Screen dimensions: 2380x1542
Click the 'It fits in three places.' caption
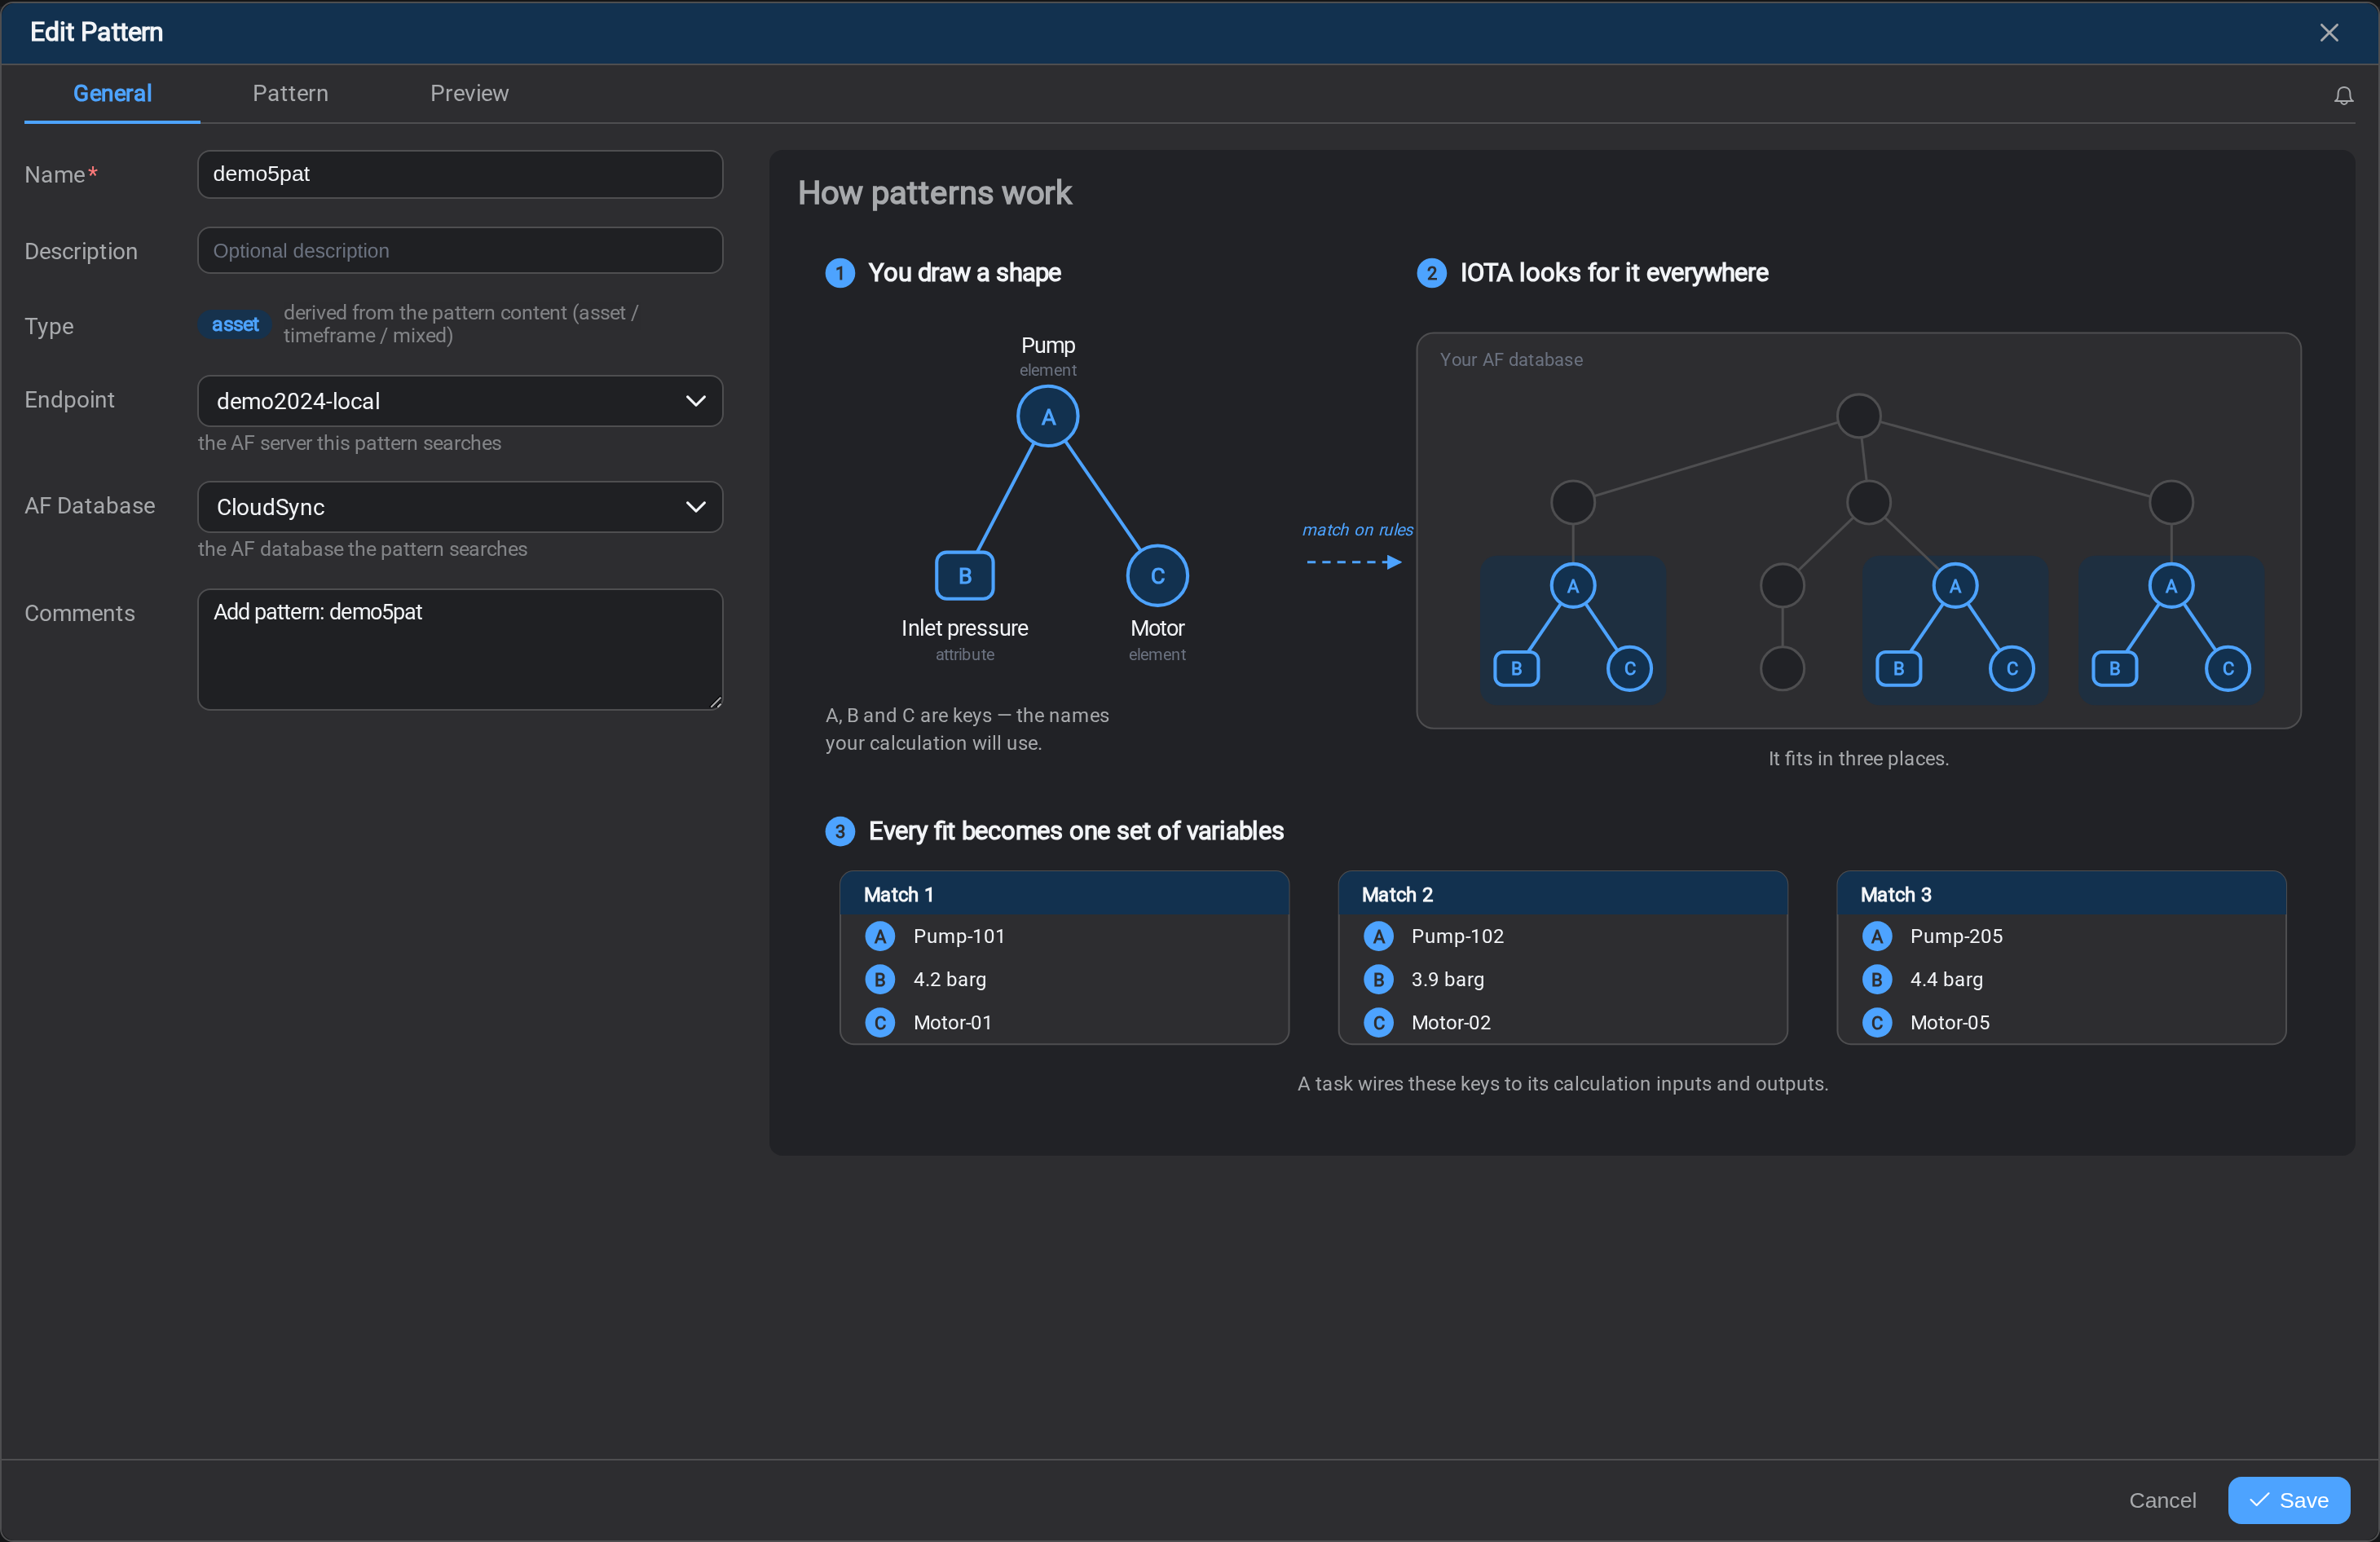tap(1858, 758)
